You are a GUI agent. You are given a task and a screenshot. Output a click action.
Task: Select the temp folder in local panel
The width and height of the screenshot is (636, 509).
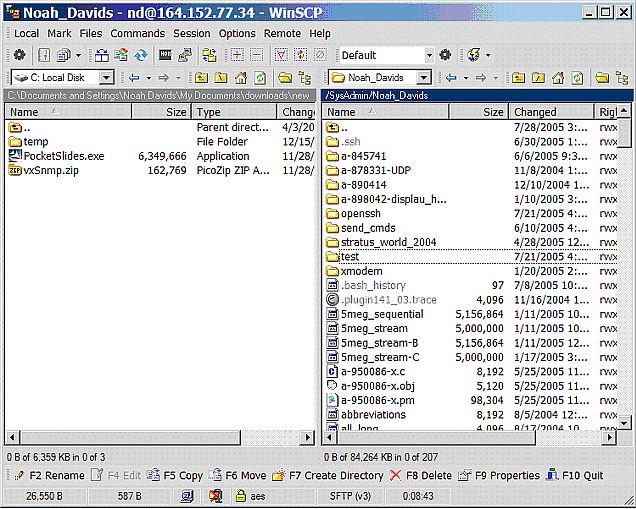[28, 142]
